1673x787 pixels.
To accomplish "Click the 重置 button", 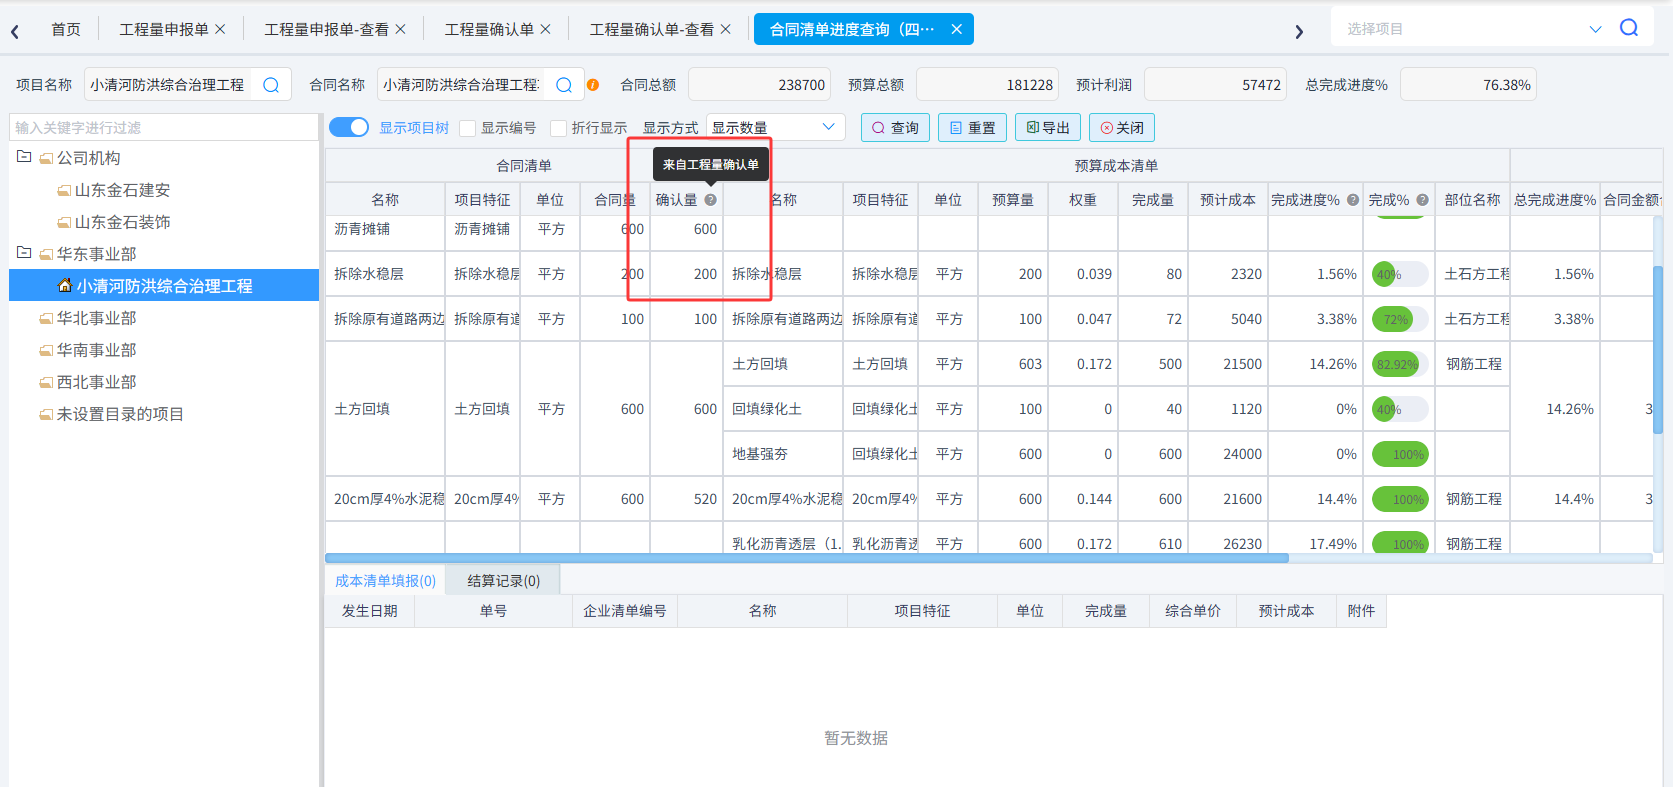I will pyautogui.click(x=972, y=127).
